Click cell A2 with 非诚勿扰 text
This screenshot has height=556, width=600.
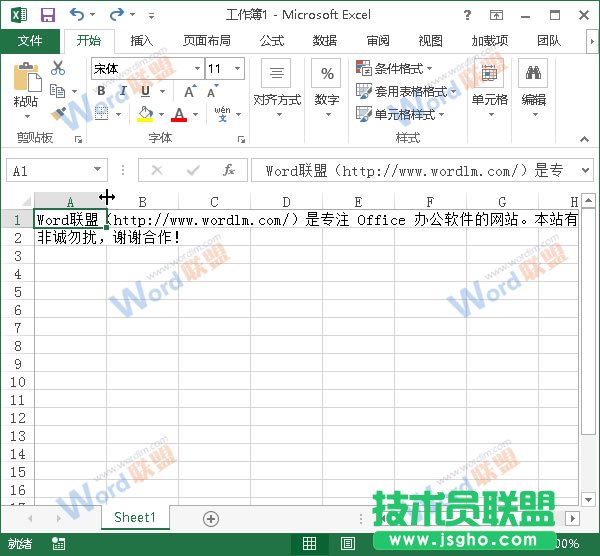click(x=70, y=238)
